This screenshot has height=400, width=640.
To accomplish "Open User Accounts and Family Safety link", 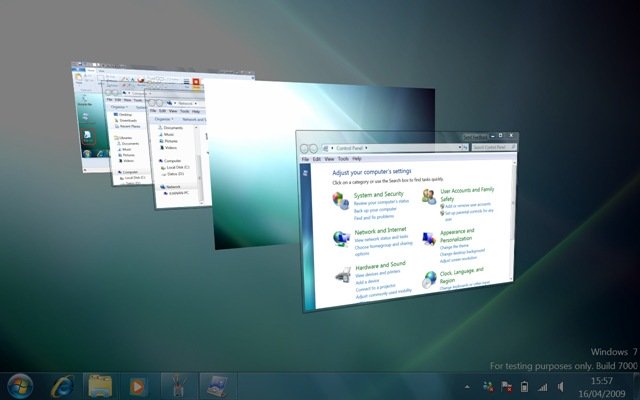I will point(467,194).
